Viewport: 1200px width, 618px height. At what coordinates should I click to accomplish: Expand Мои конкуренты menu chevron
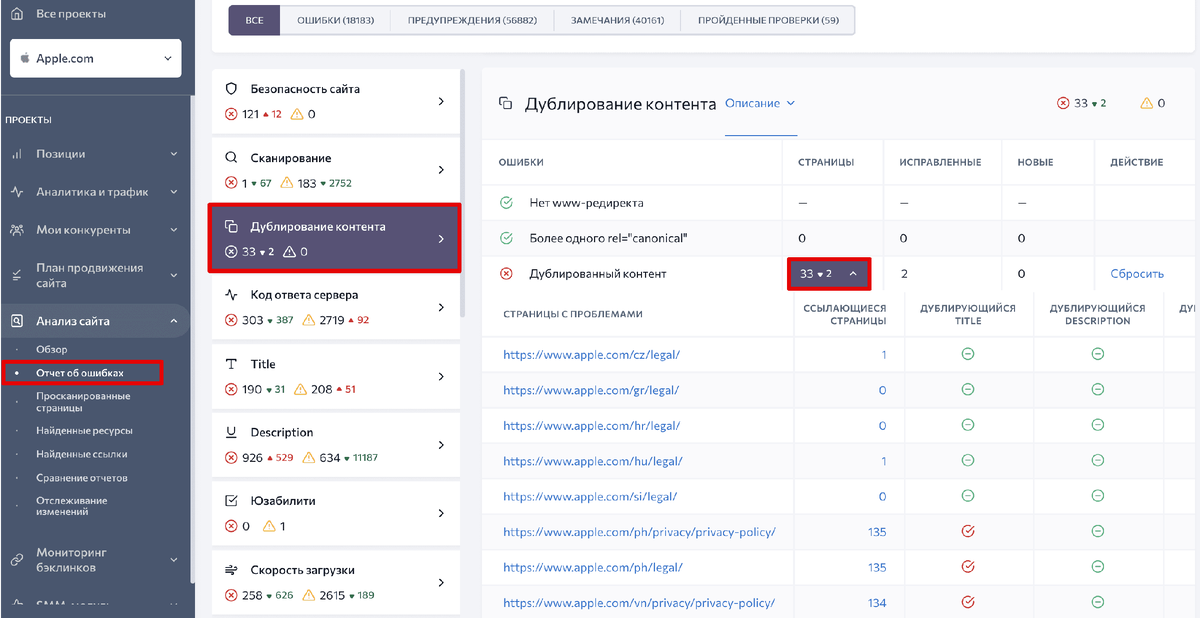174,230
